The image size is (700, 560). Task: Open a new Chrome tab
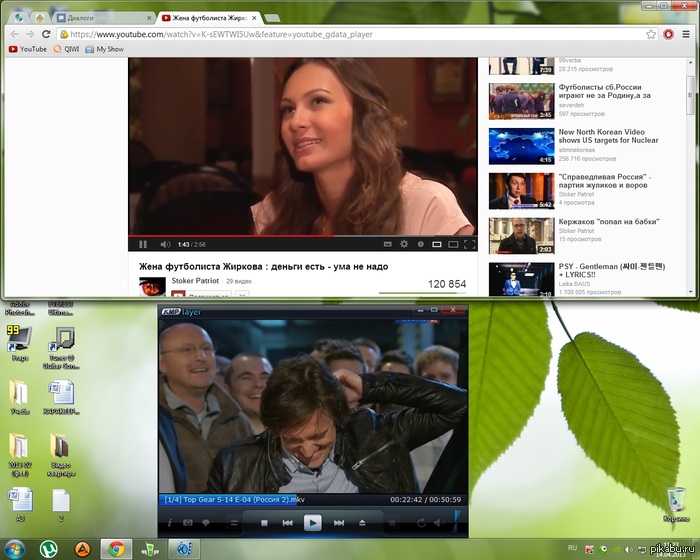click(272, 18)
